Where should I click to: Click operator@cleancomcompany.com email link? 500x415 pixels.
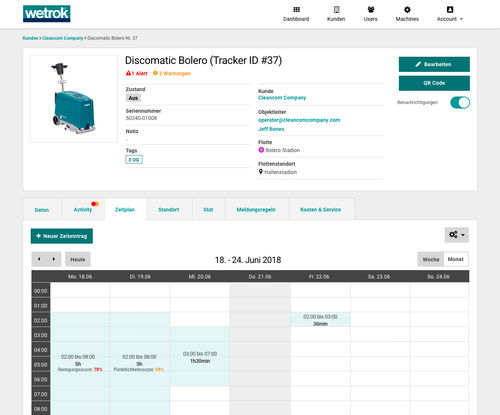[x=299, y=120]
